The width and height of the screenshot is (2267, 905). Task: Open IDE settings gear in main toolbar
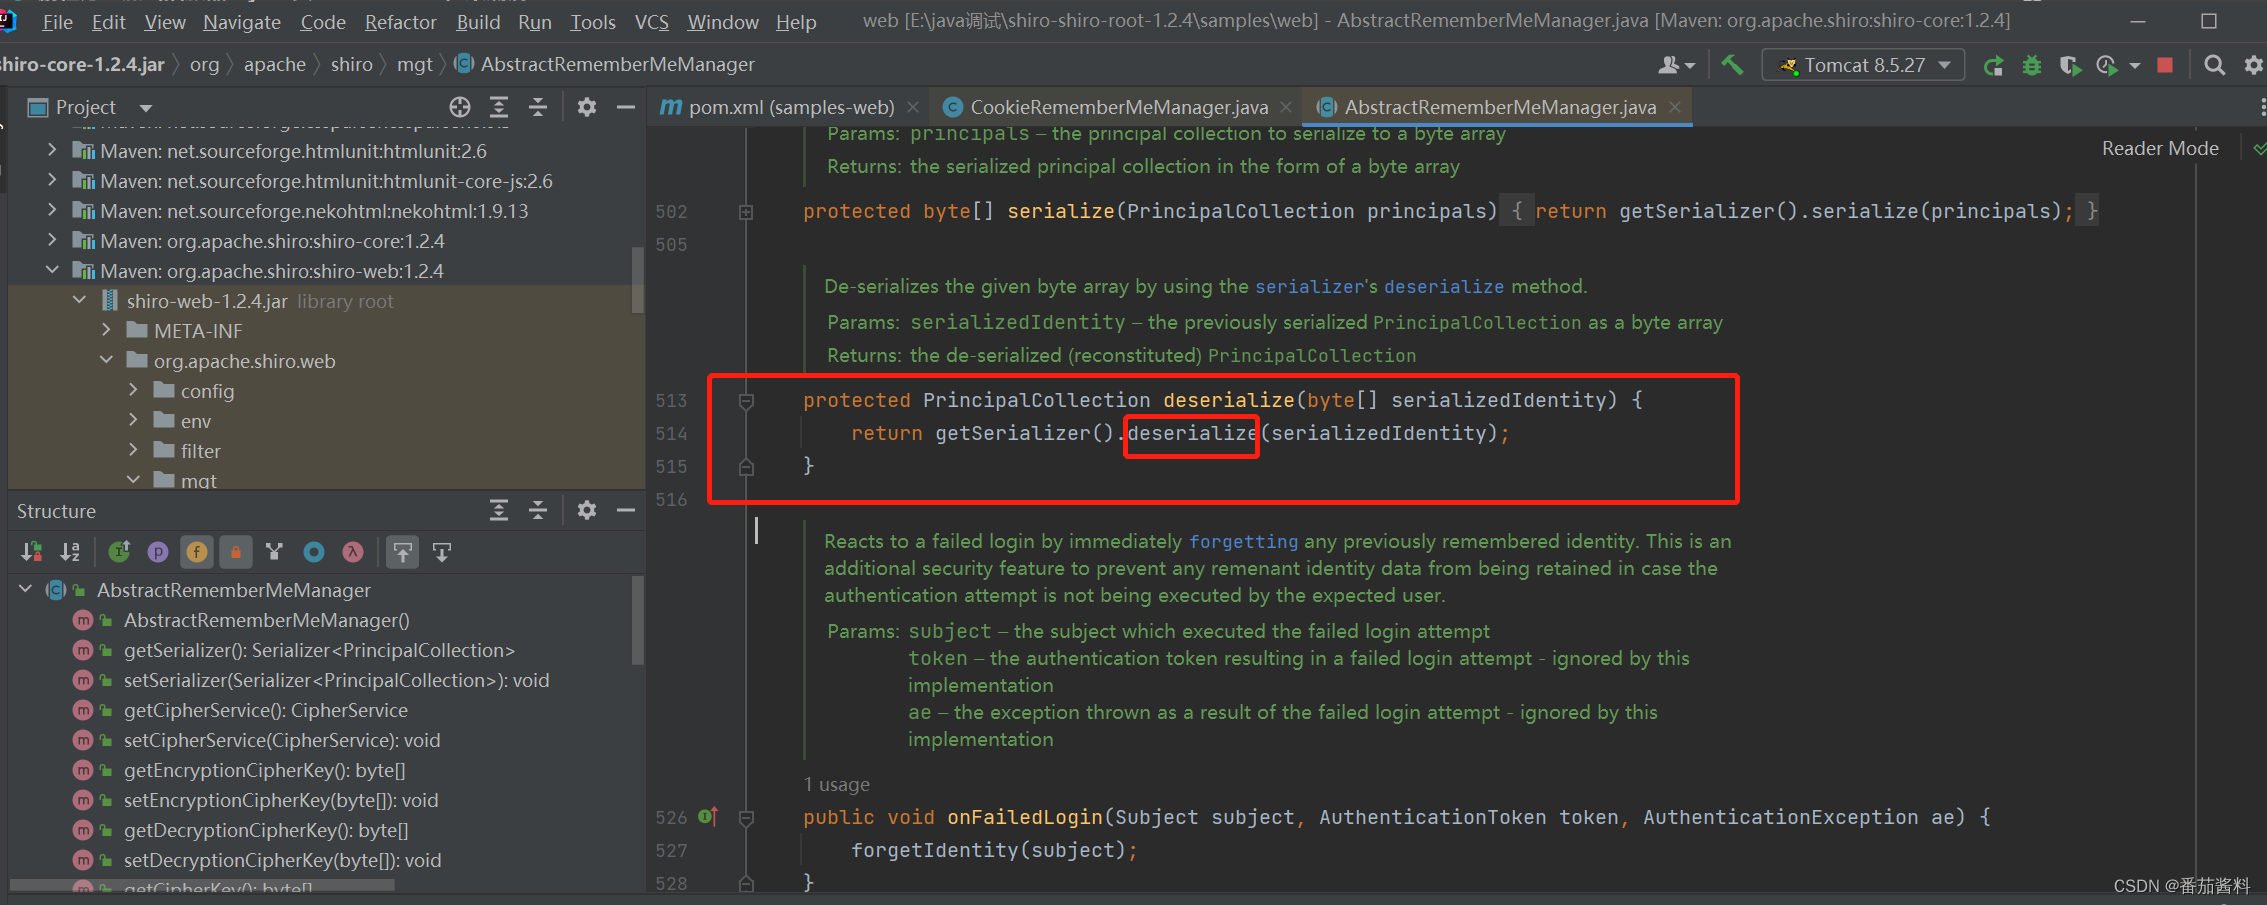tap(2253, 65)
